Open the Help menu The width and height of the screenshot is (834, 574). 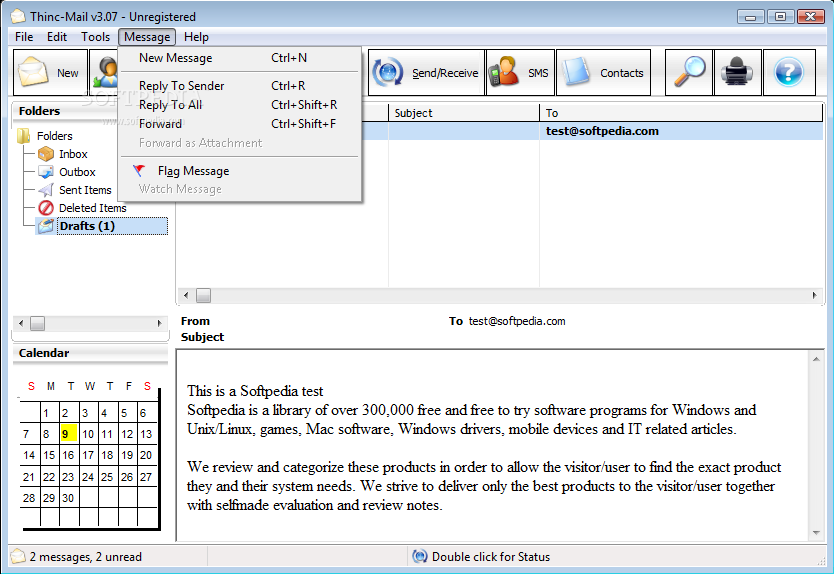point(196,37)
